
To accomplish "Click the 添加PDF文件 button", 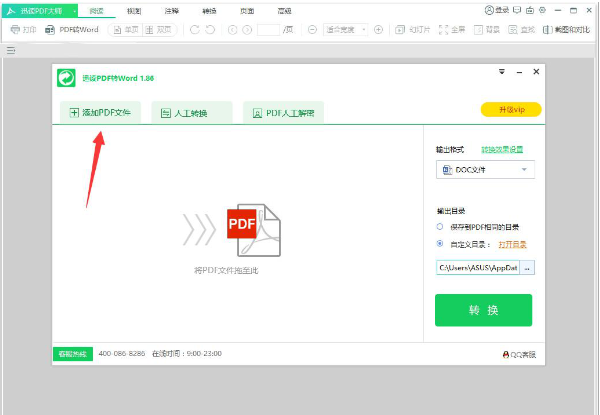I will pyautogui.click(x=100, y=113).
